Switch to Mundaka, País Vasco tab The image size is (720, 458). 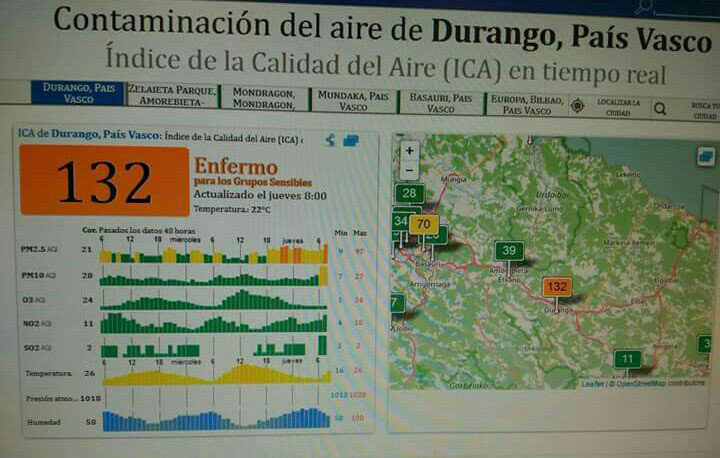352,101
